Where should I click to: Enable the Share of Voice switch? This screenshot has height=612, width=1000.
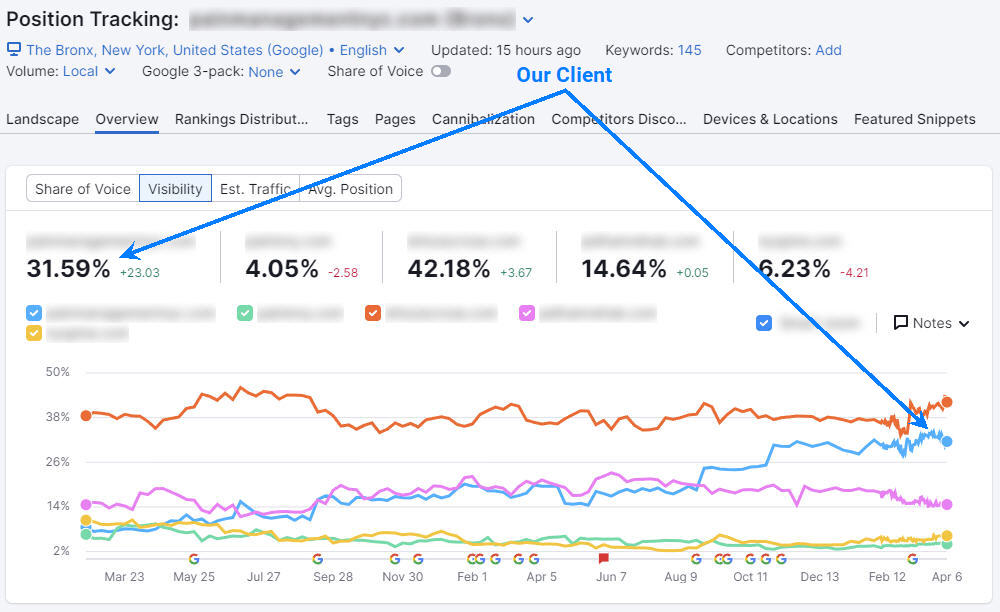(x=440, y=71)
